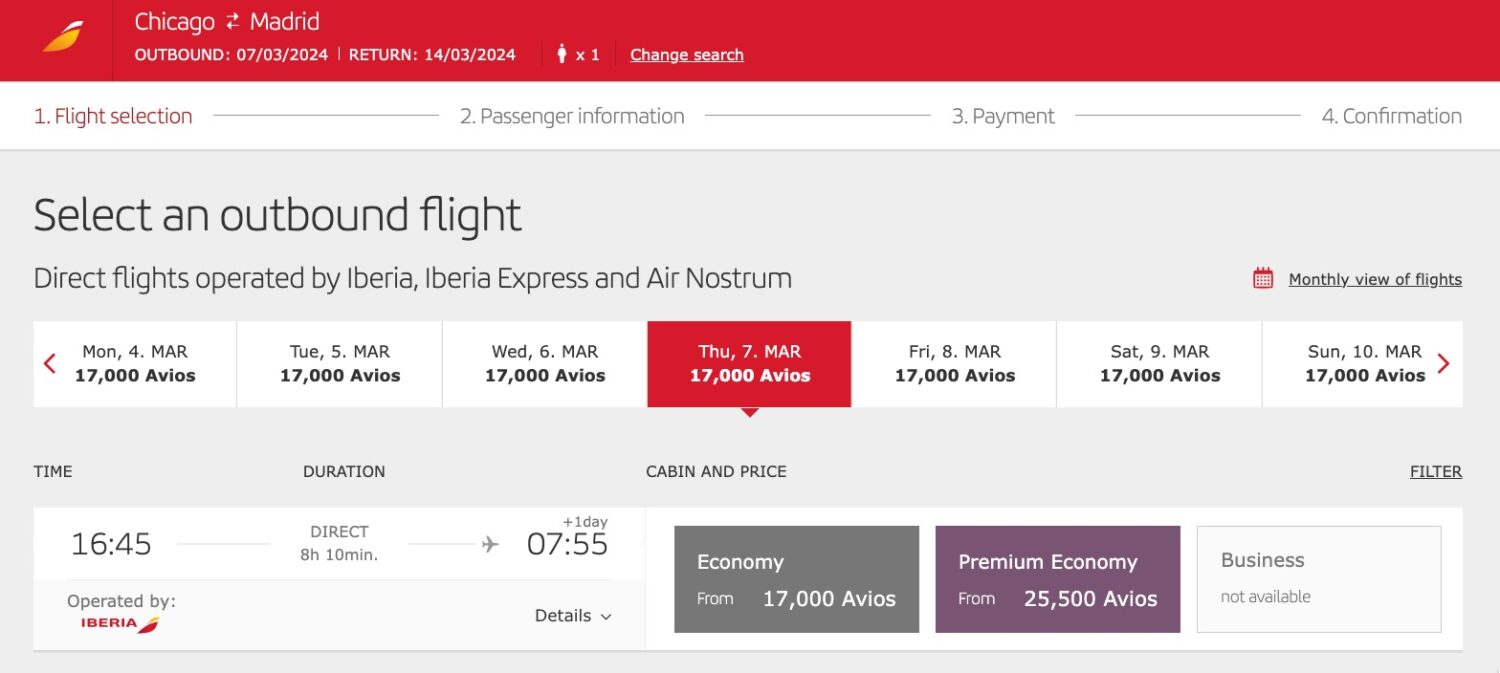
Task: Select Tue, 5. MAR date tab
Action: click(340, 364)
